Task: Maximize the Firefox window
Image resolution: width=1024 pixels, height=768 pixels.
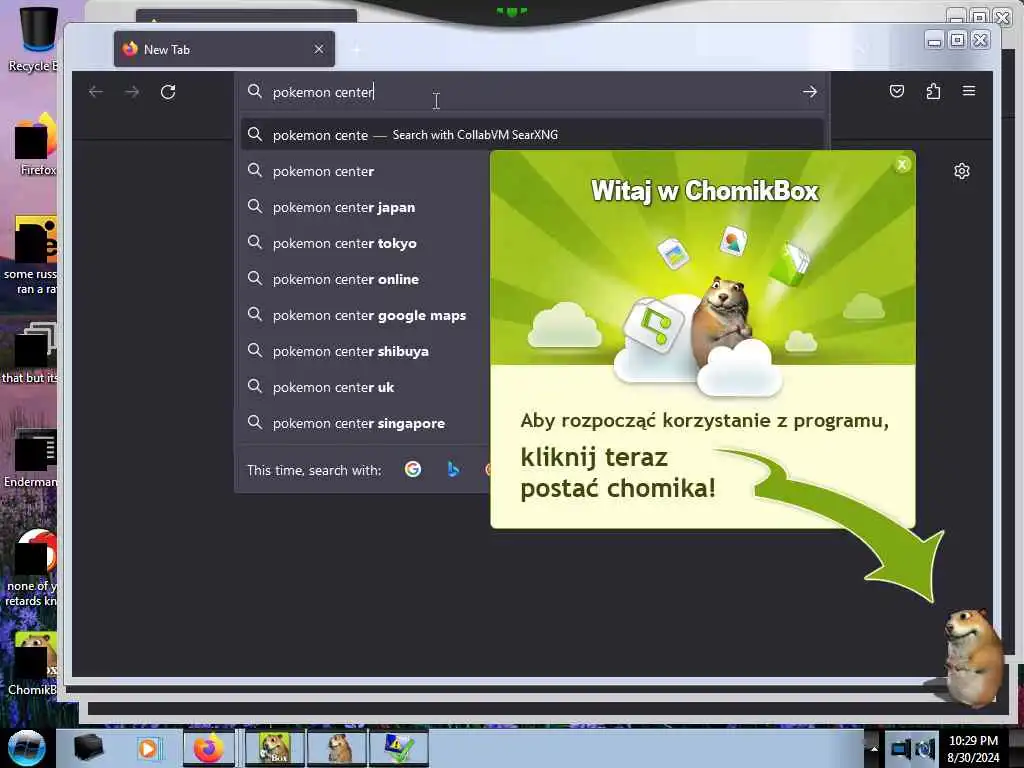Action: [x=957, y=40]
